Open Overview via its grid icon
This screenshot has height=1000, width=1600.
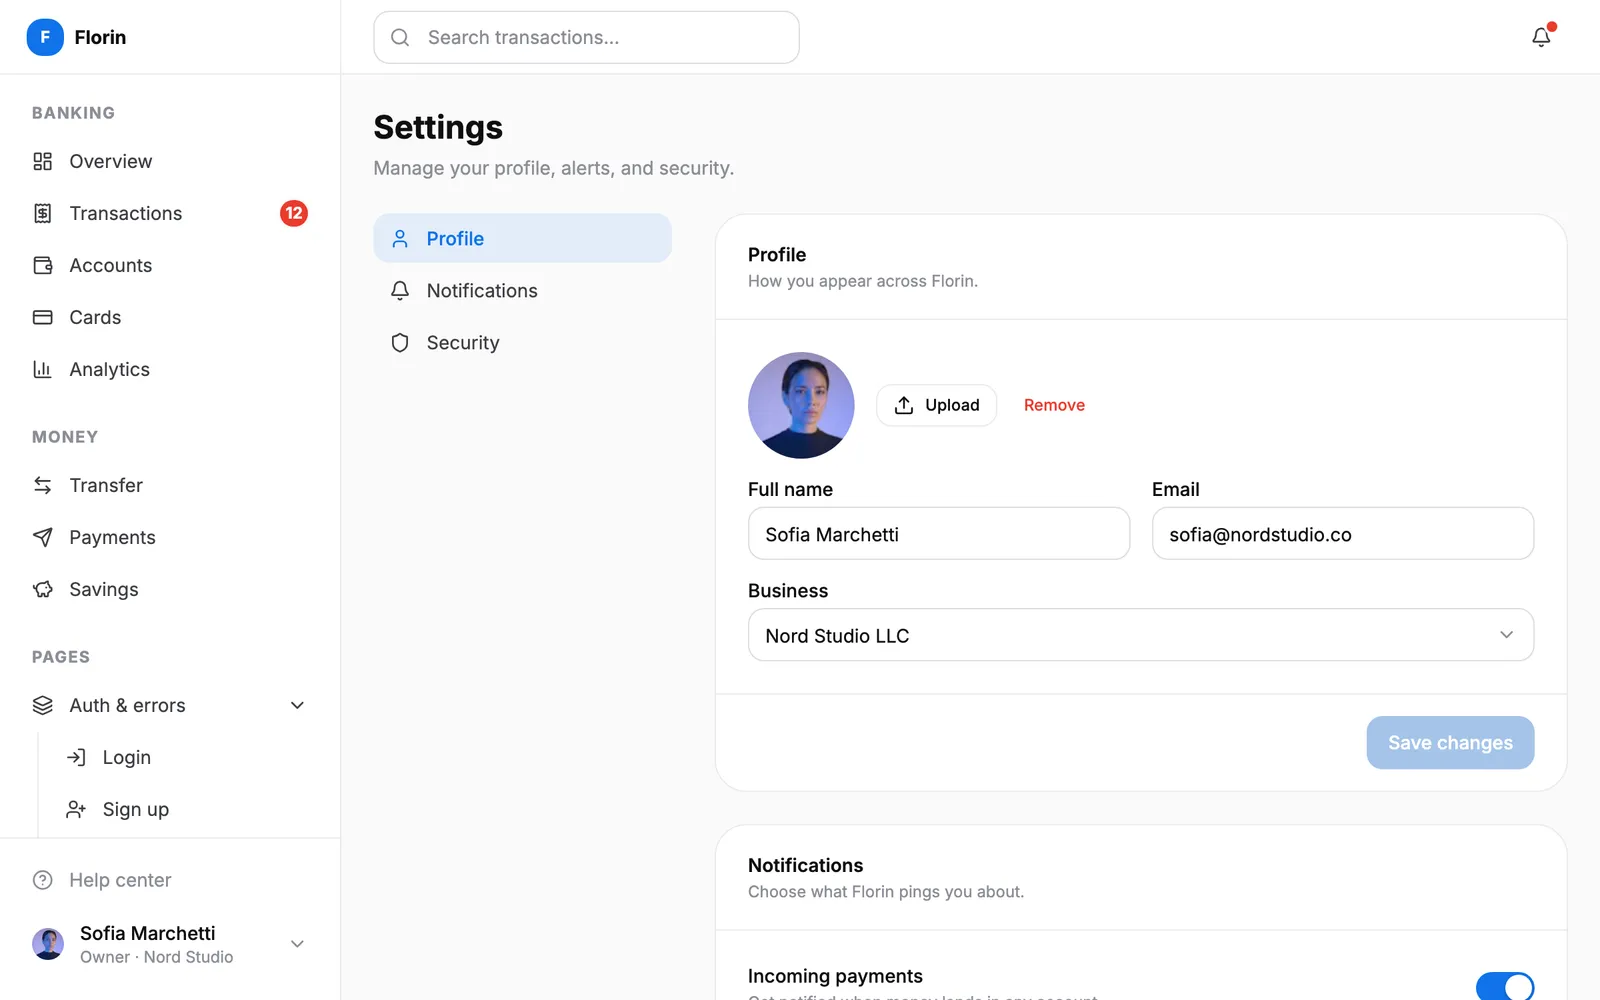(x=42, y=161)
